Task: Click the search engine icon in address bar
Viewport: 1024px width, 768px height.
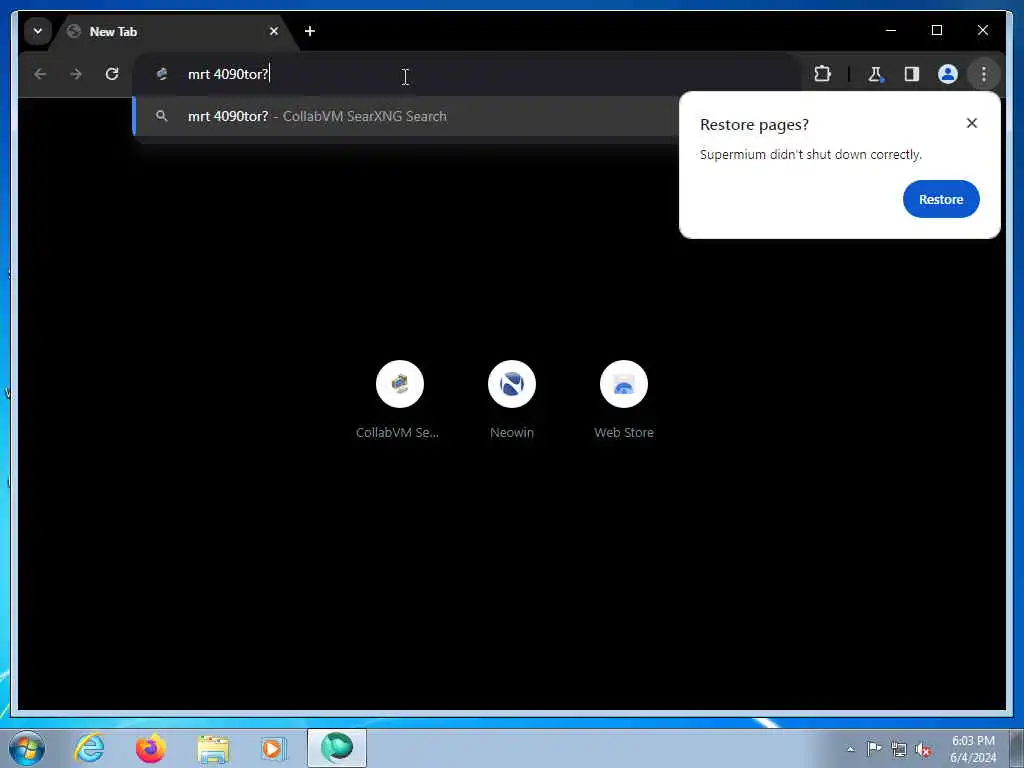Action: click(x=162, y=74)
